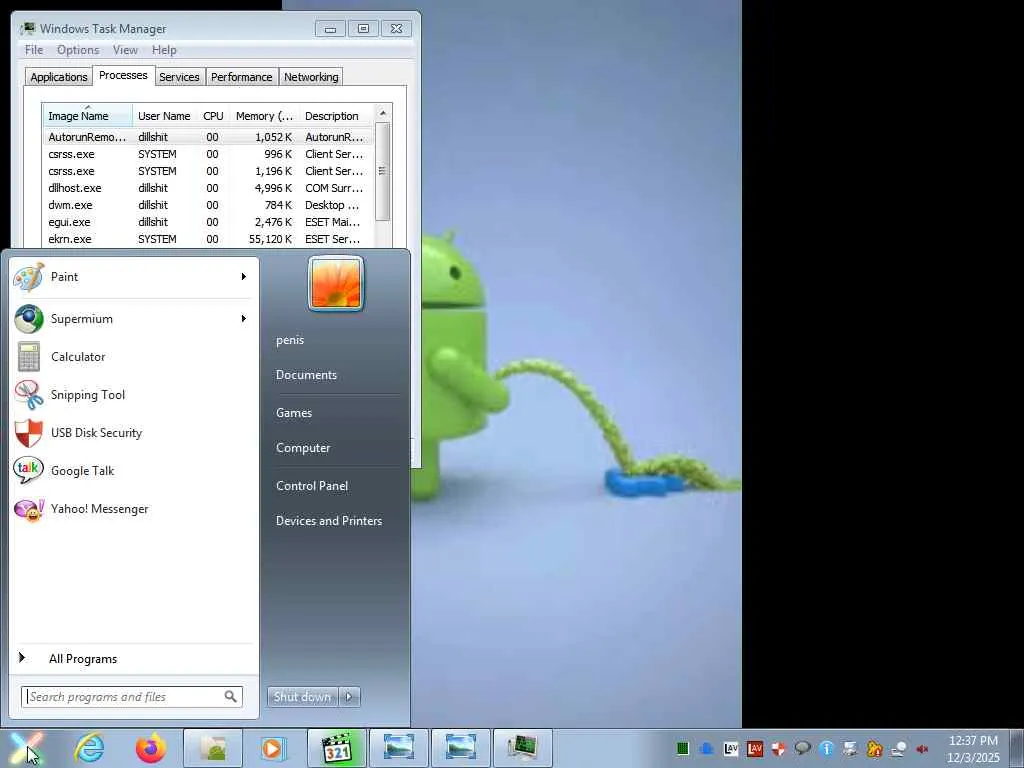1024x768 pixels.
Task: Switch to the Services tab
Action: pos(180,77)
